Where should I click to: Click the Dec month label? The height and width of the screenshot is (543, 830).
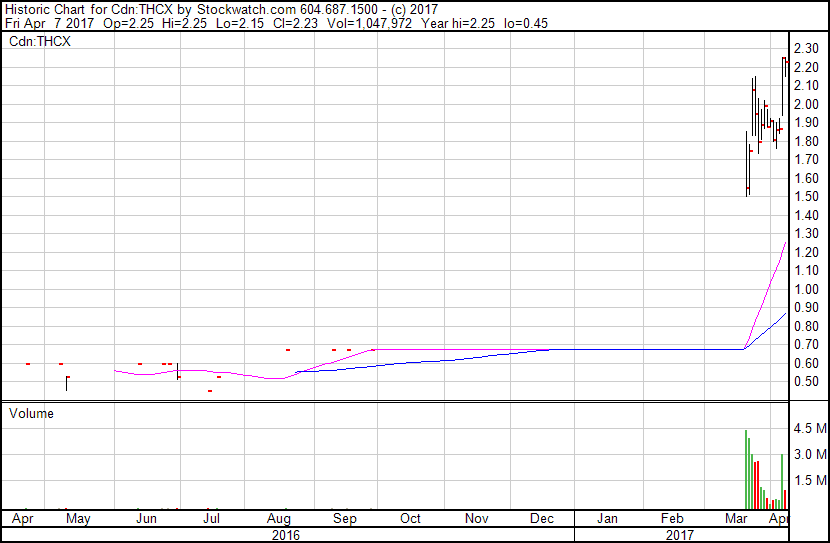542,519
